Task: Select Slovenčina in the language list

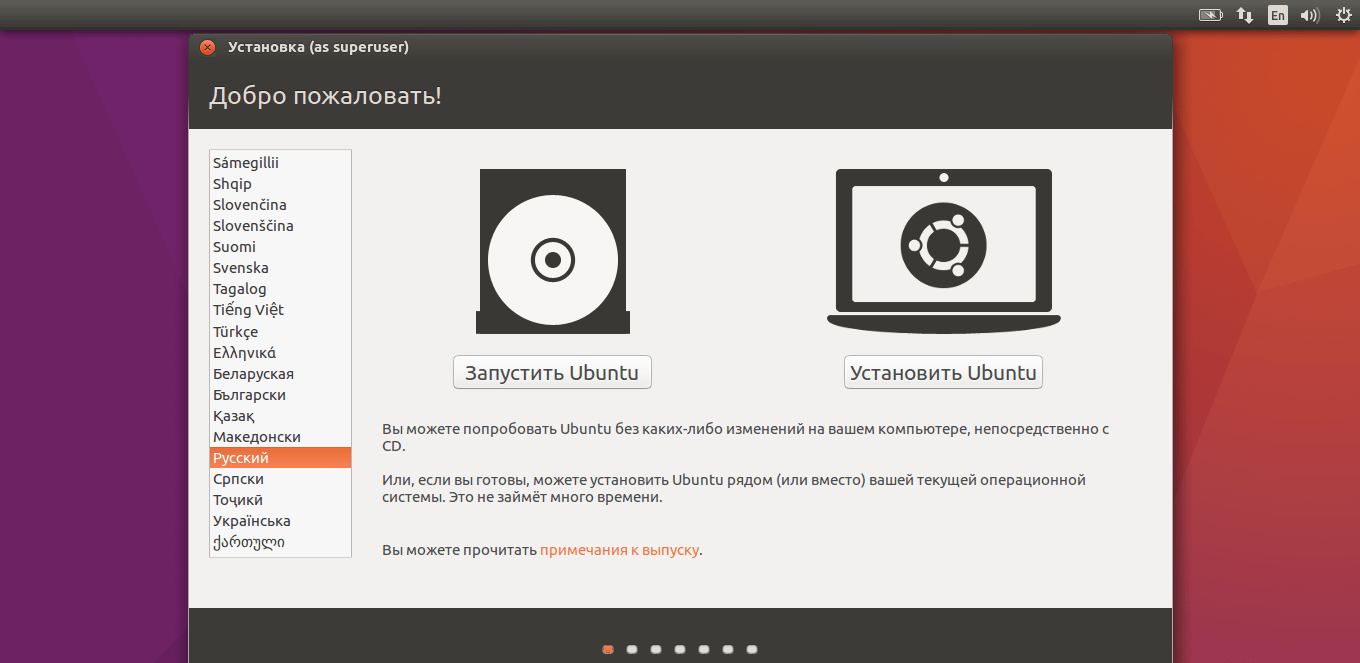Action: pos(280,205)
